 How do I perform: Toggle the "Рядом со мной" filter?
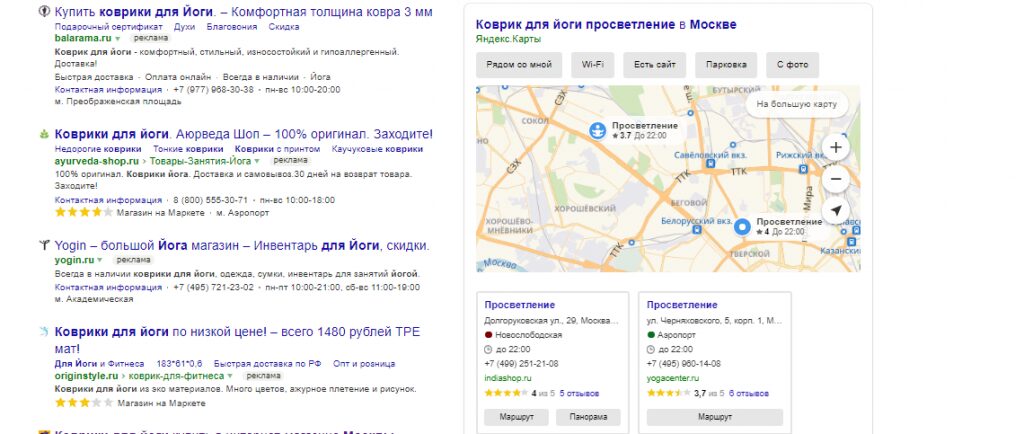click(x=518, y=65)
